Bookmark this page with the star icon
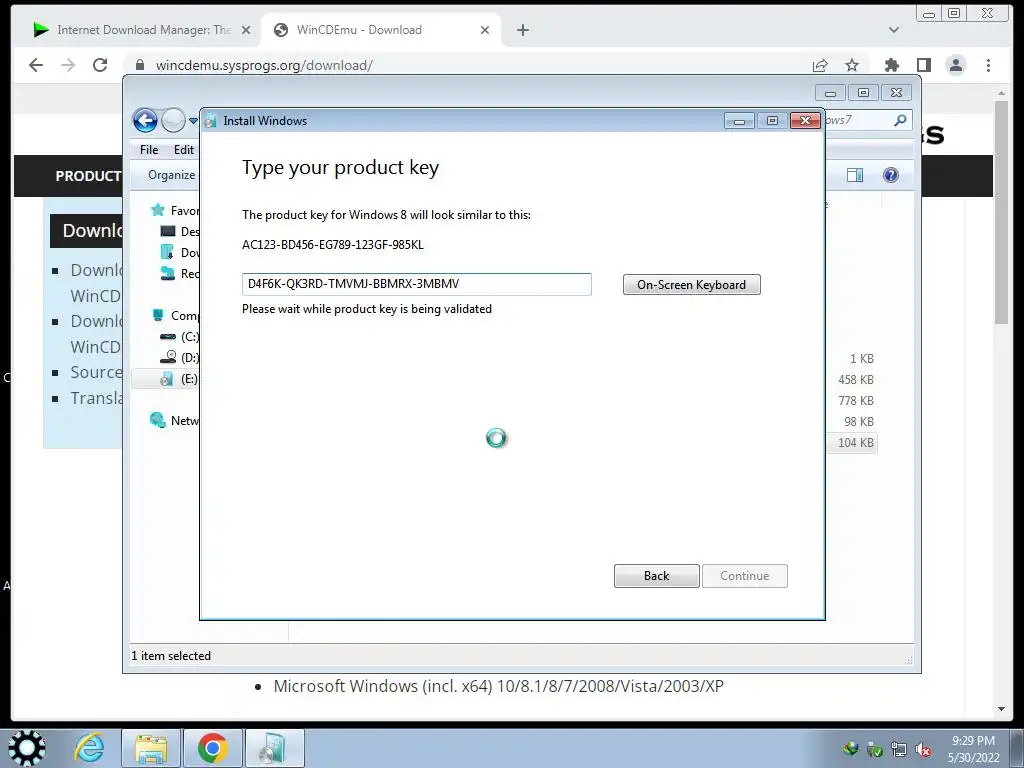The image size is (1024, 768). [852, 65]
